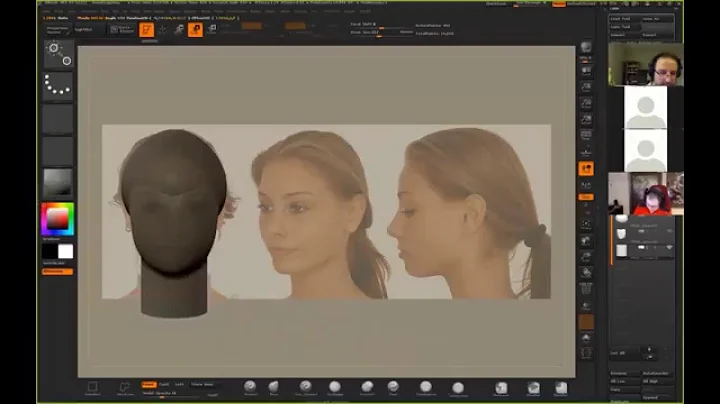Select the lower subtool thumbnail

[x=621, y=251]
